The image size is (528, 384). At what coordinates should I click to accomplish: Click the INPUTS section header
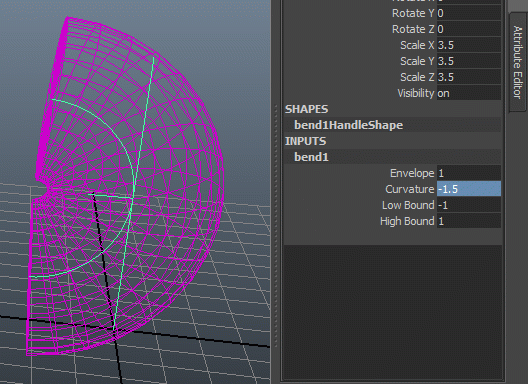(305, 141)
